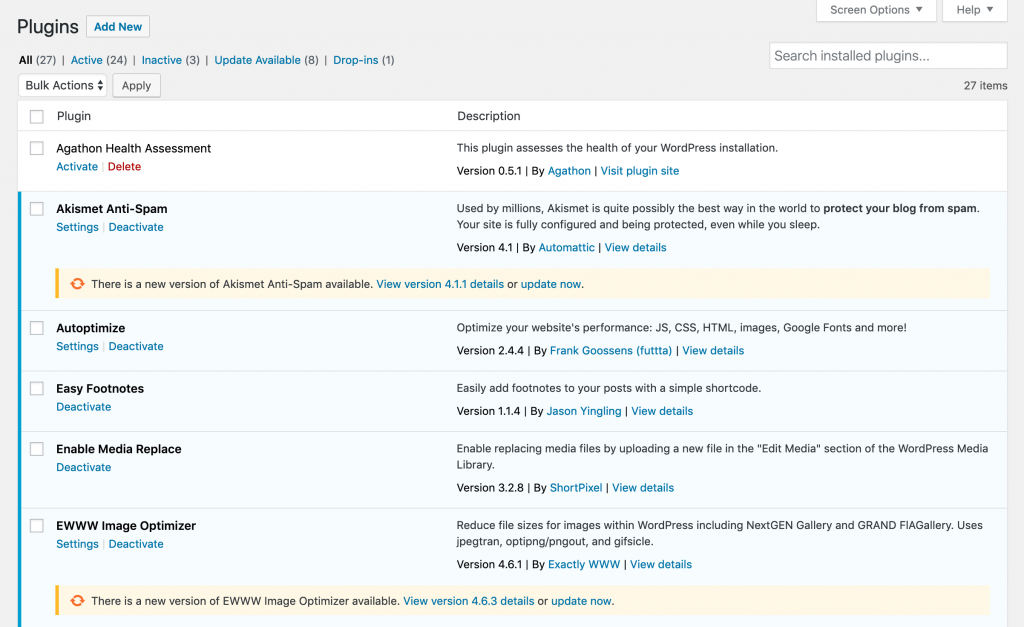Click the Plugin column header

click(74, 116)
